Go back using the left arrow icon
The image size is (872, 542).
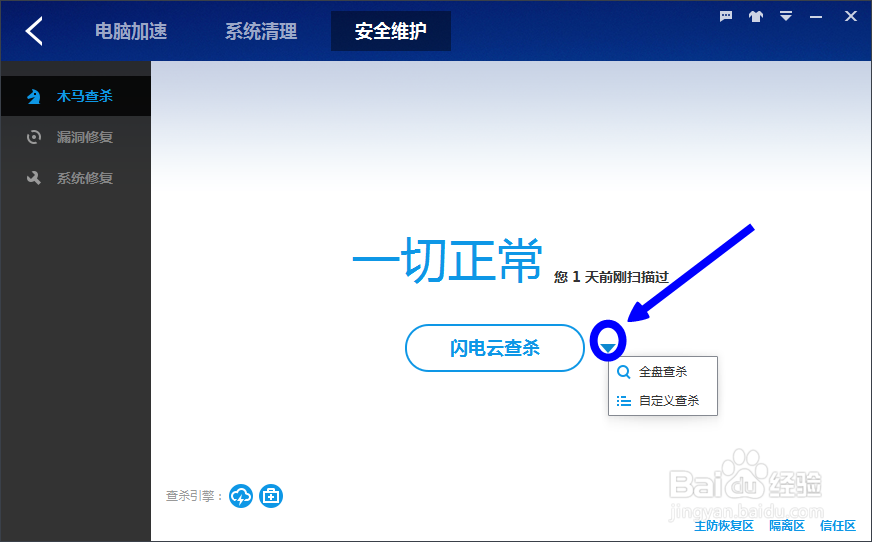coord(34,31)
